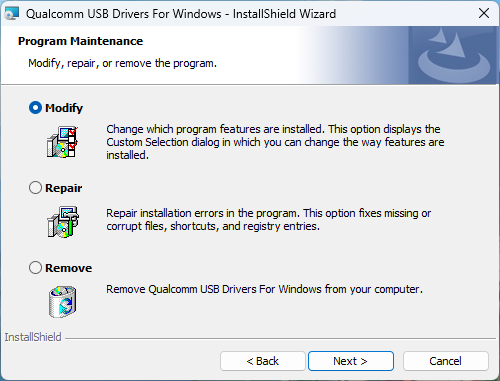Click the Repair installation errors description
The height and width of the screenshot is (381, 500).
tap(269, 220)
